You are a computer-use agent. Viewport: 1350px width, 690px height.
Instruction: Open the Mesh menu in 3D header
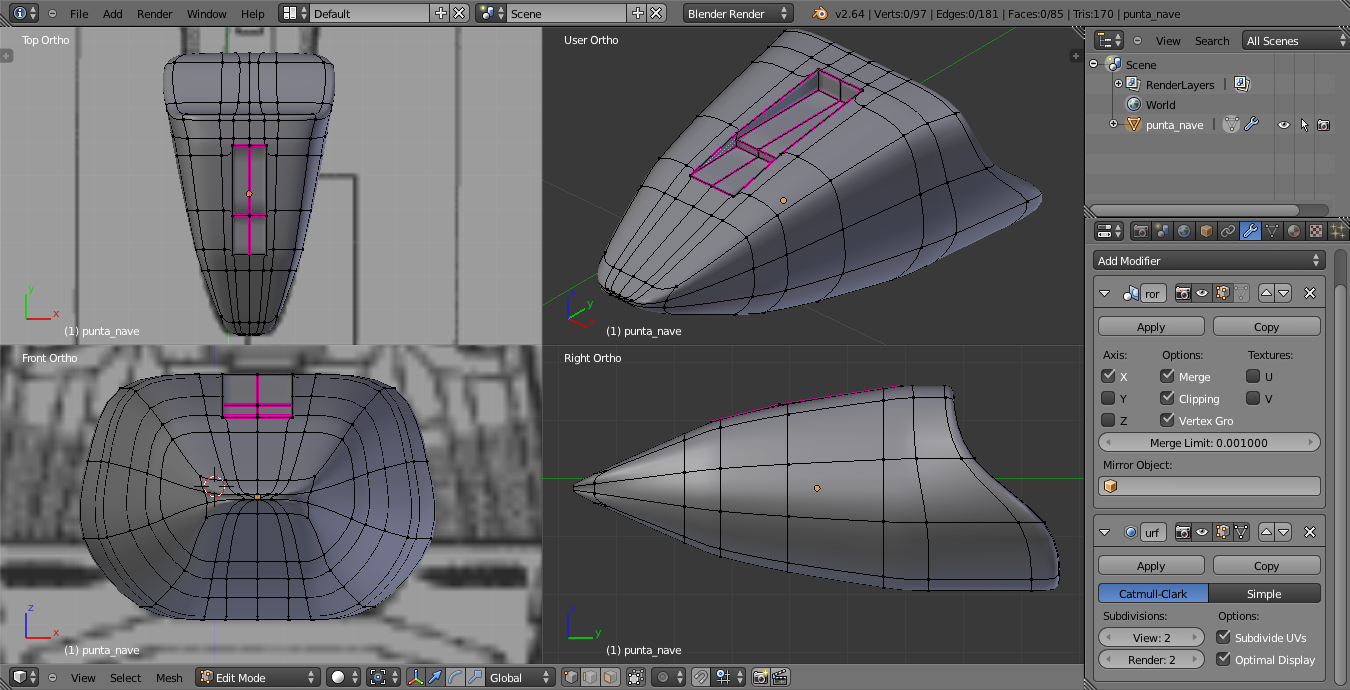coord(170,677)
